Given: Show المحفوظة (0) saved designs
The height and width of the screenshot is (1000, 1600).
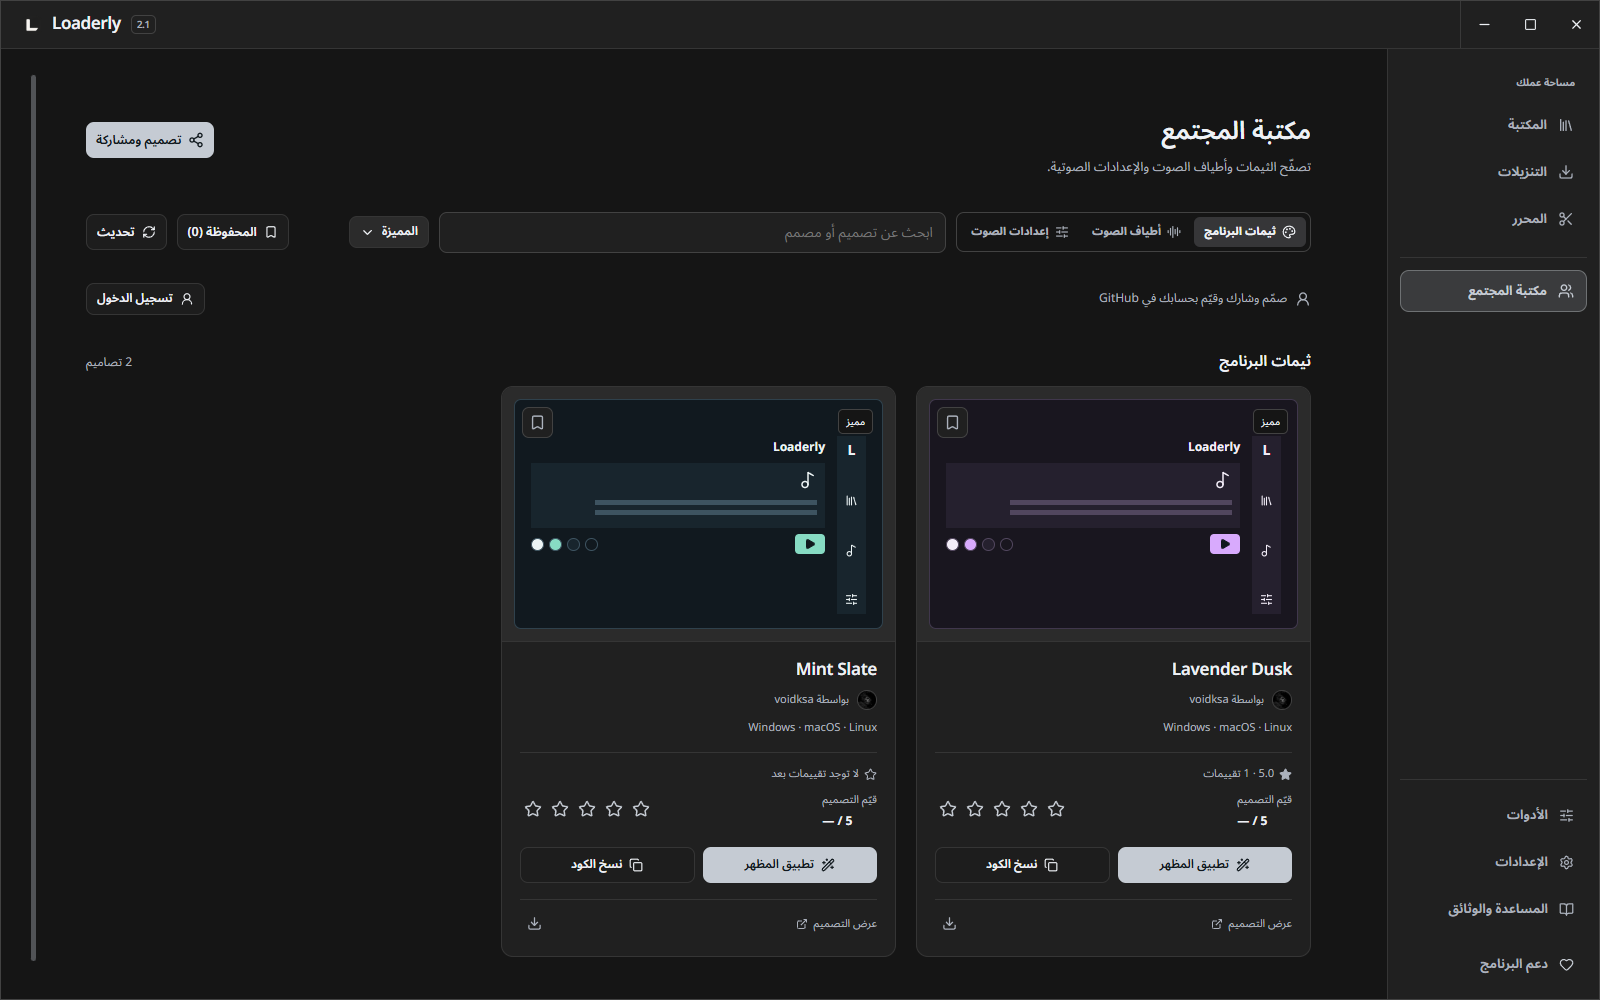Looking at the screenshot, I should tap(233, 232).
